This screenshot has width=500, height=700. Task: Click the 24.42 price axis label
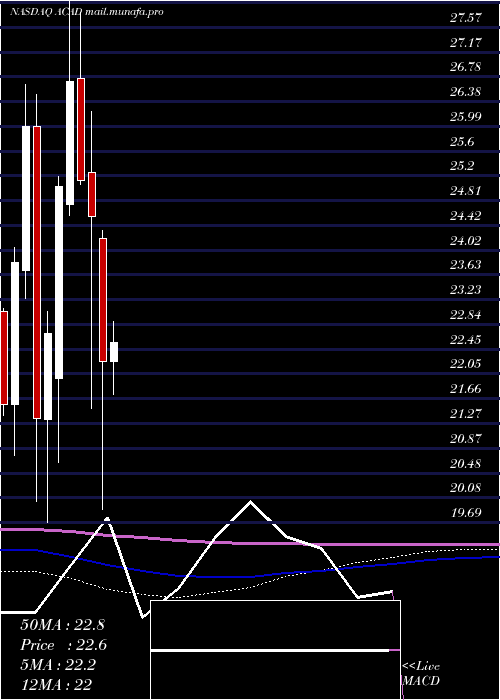click(466, 217)
